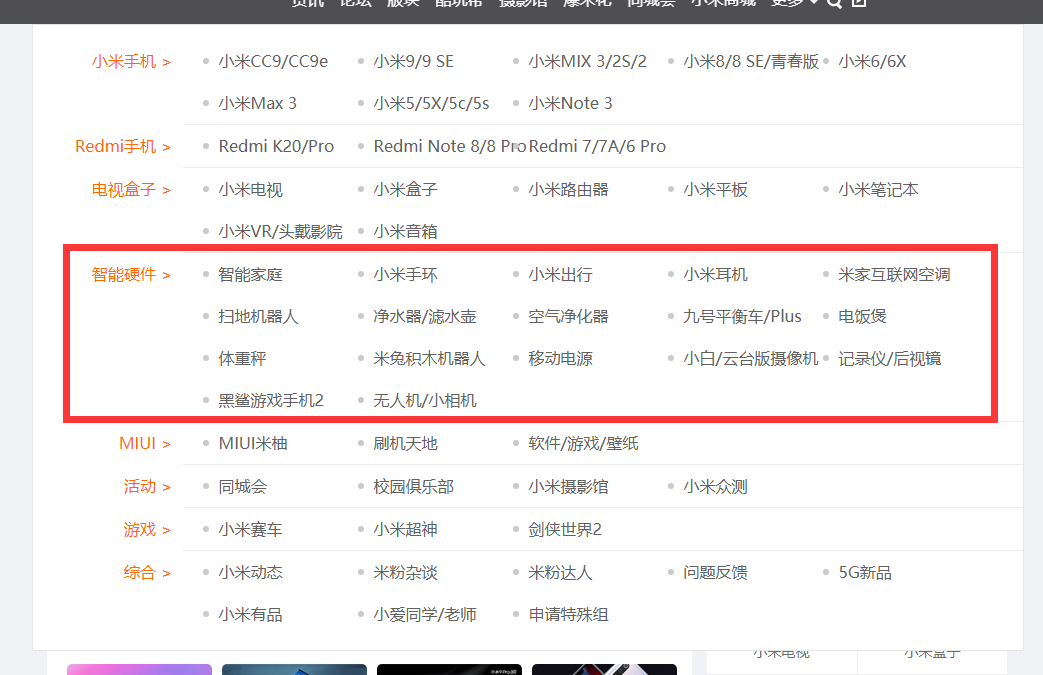Open 问题反馈 board
Viewport: 1043px width, 675px height.
(x=716, y=573)
